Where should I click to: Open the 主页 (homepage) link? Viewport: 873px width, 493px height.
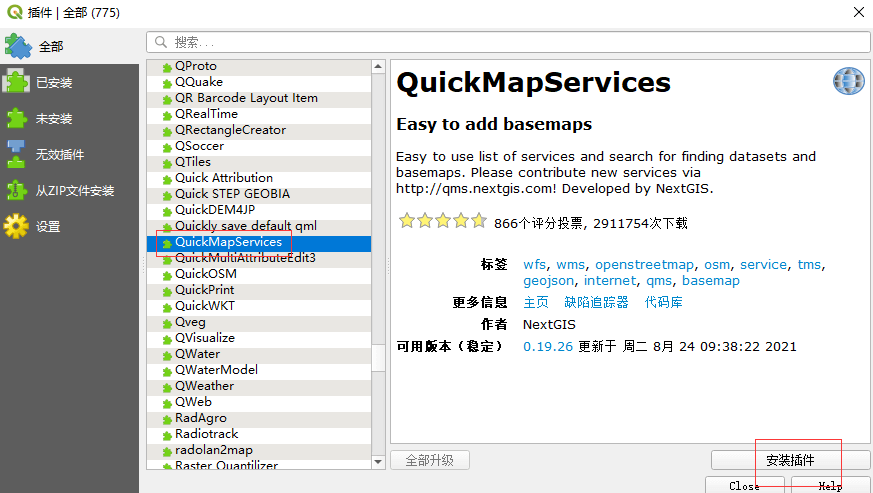tap(536, 302)
